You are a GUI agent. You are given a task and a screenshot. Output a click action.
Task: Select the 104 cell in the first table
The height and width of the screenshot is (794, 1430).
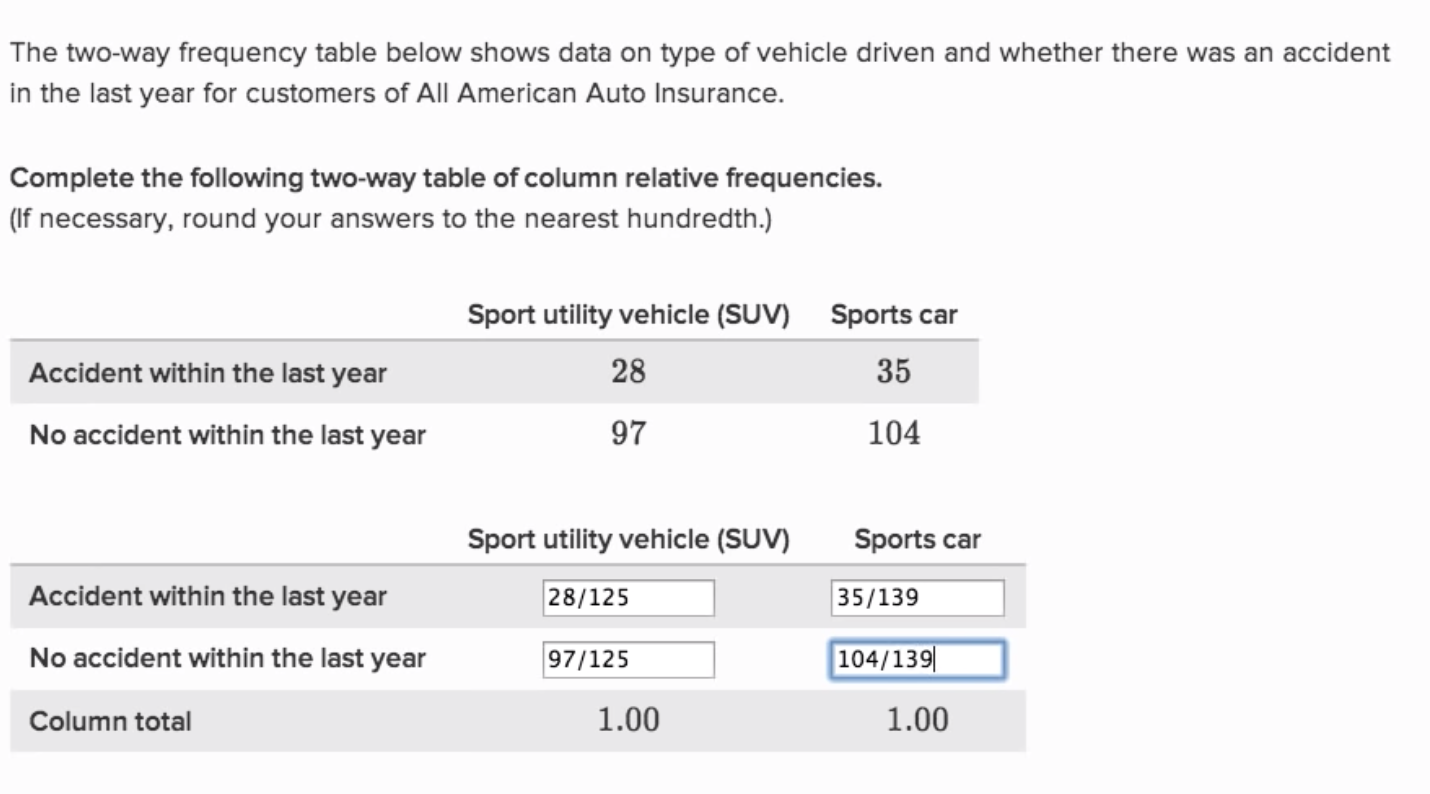[x=894, y=434]
